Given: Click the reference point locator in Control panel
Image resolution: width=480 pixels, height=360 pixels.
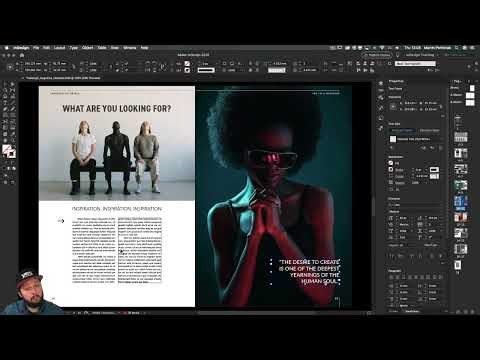Looking at the screenshot, I should (10, 67).
